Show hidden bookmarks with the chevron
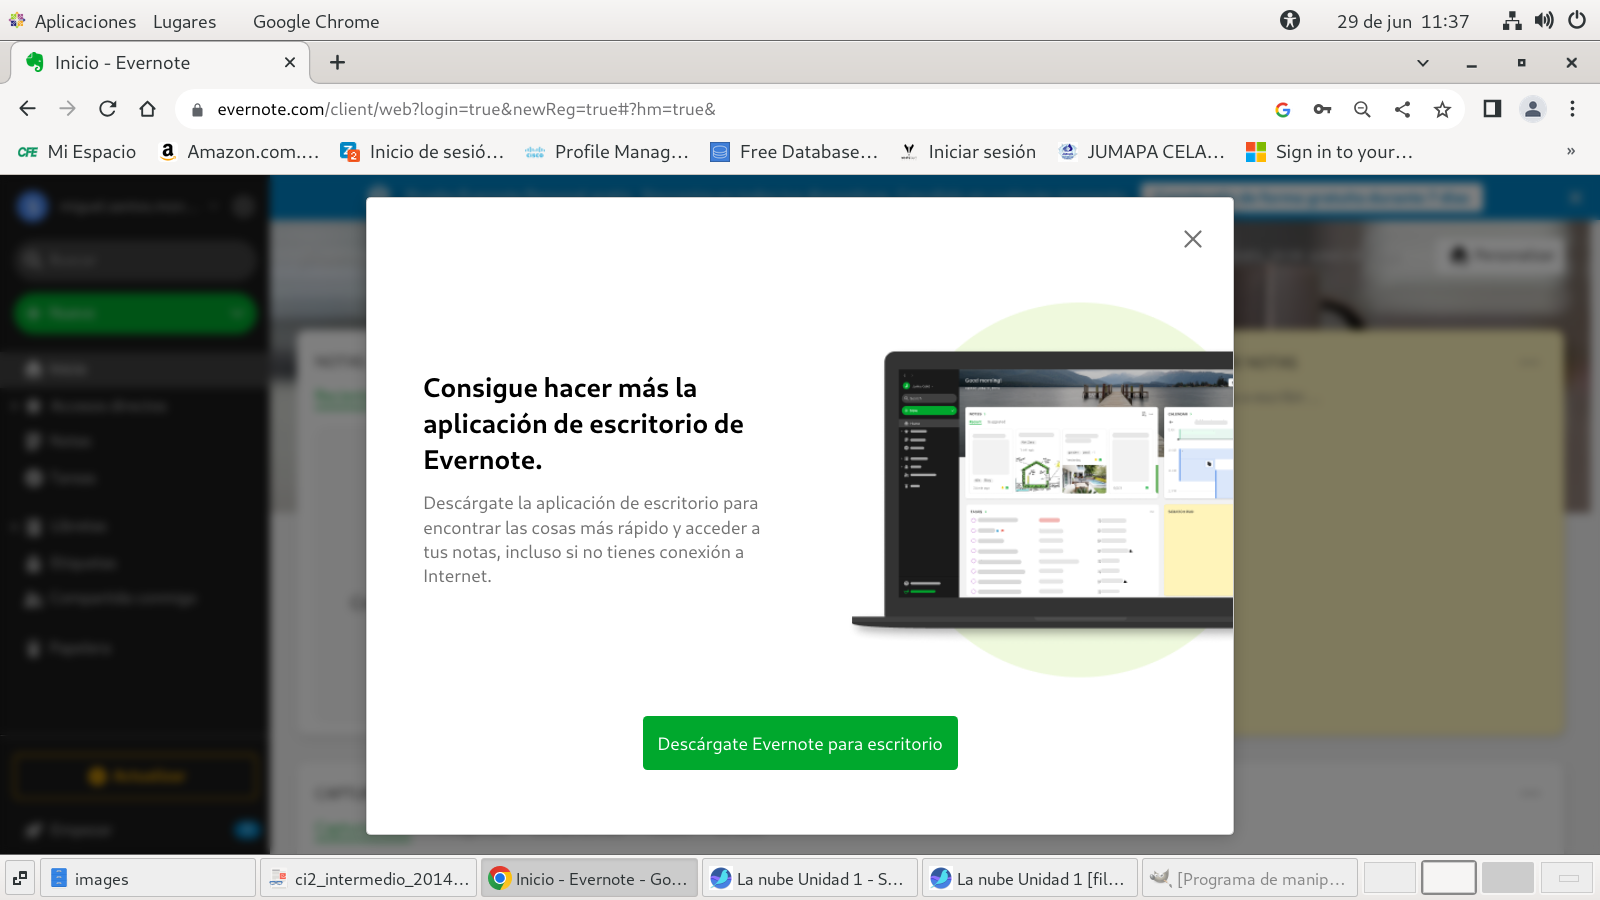This screenshot has height=900, width=1600. point(1570,151)
